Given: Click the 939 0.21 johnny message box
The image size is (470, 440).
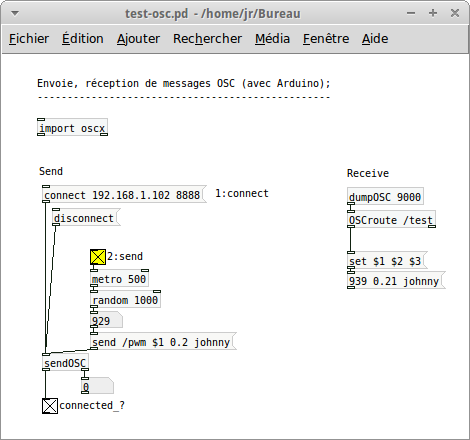Looking at the screenshot, I should [396, 281].
